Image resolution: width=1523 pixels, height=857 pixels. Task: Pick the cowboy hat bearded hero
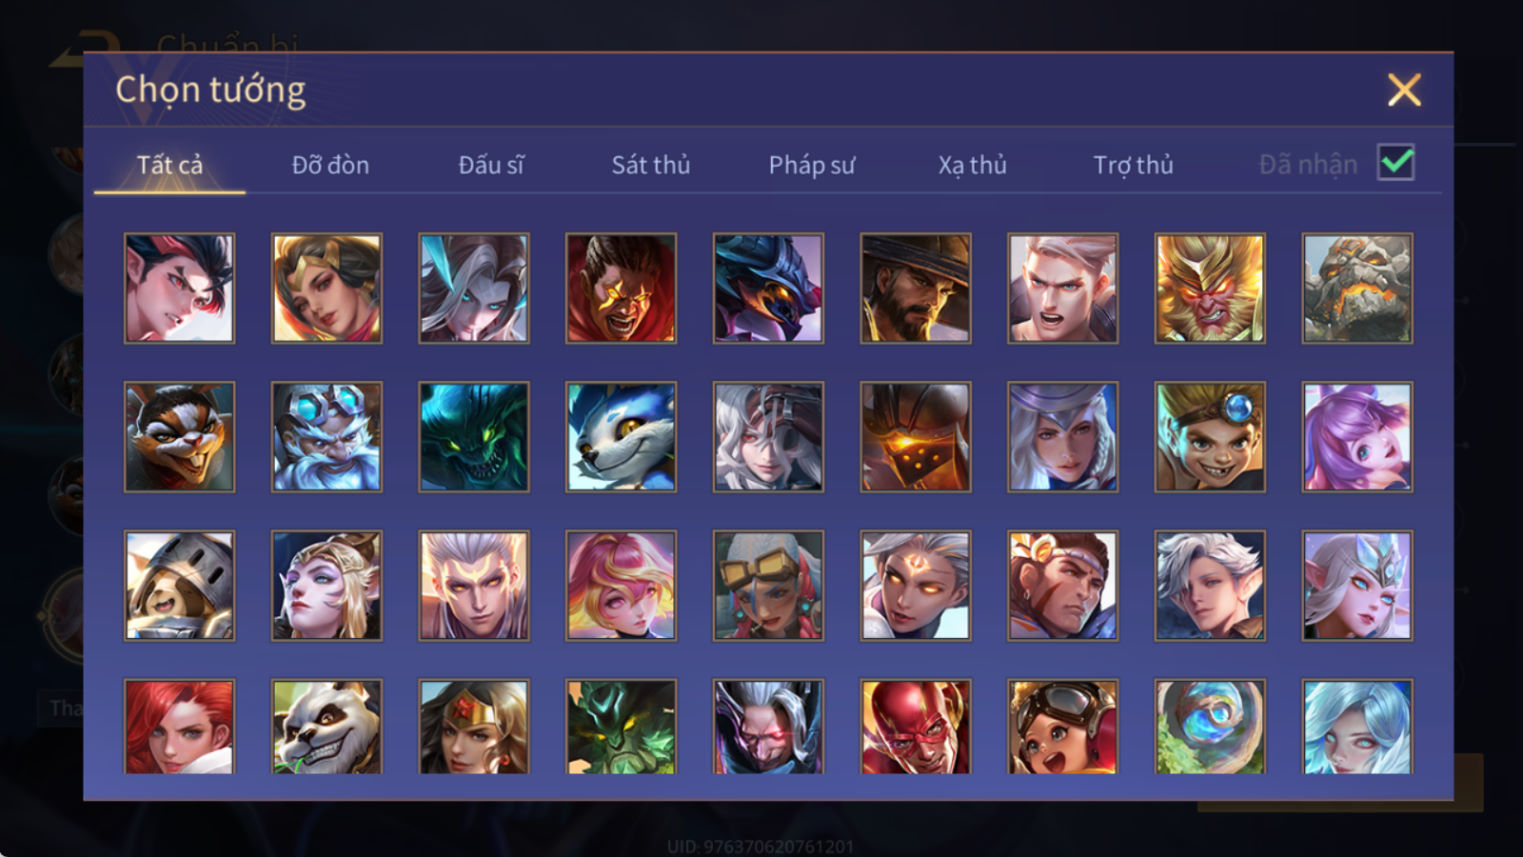click(x=915, y=289)
